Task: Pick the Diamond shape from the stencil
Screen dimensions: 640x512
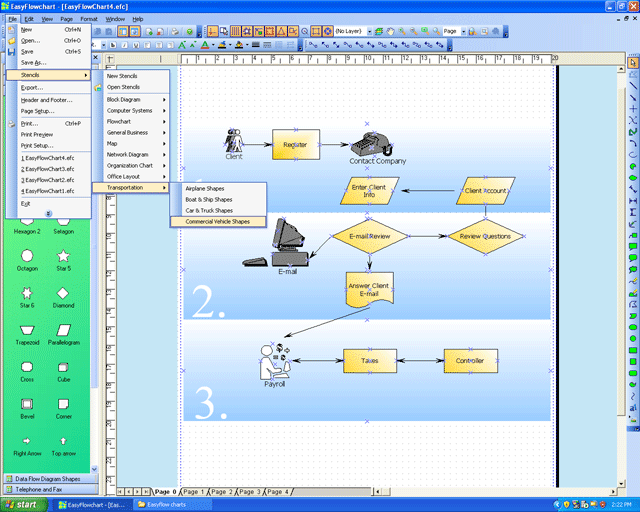Action: pos(63,294)
